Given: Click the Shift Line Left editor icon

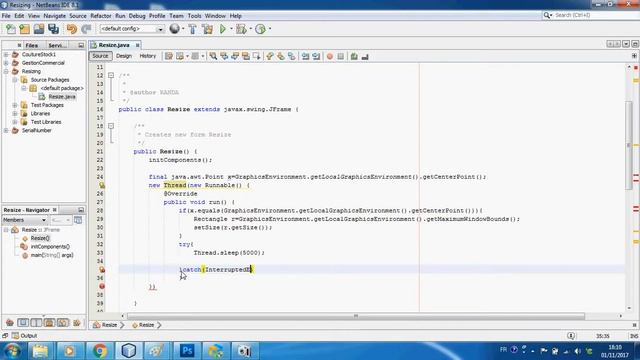Looking at the screenshot, I should (x=305, y=56).
